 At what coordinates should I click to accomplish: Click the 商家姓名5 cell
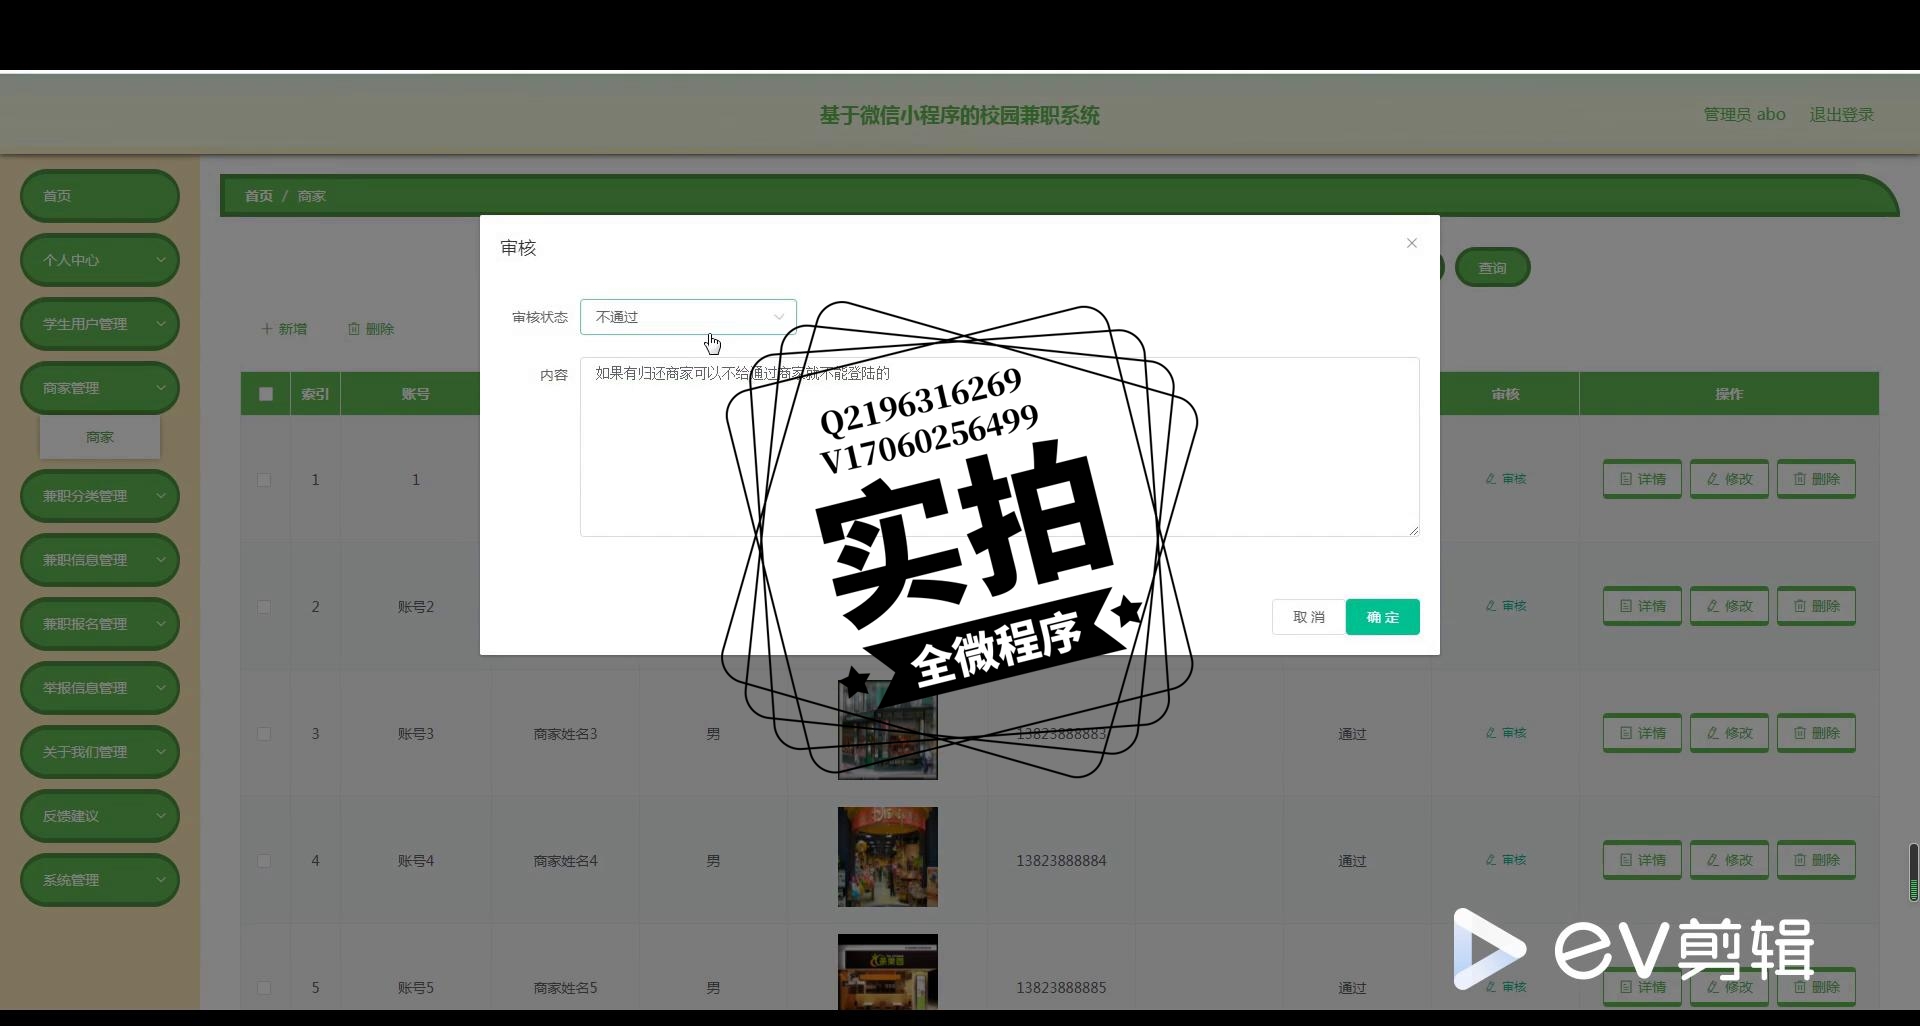click(x=565, y=988)
